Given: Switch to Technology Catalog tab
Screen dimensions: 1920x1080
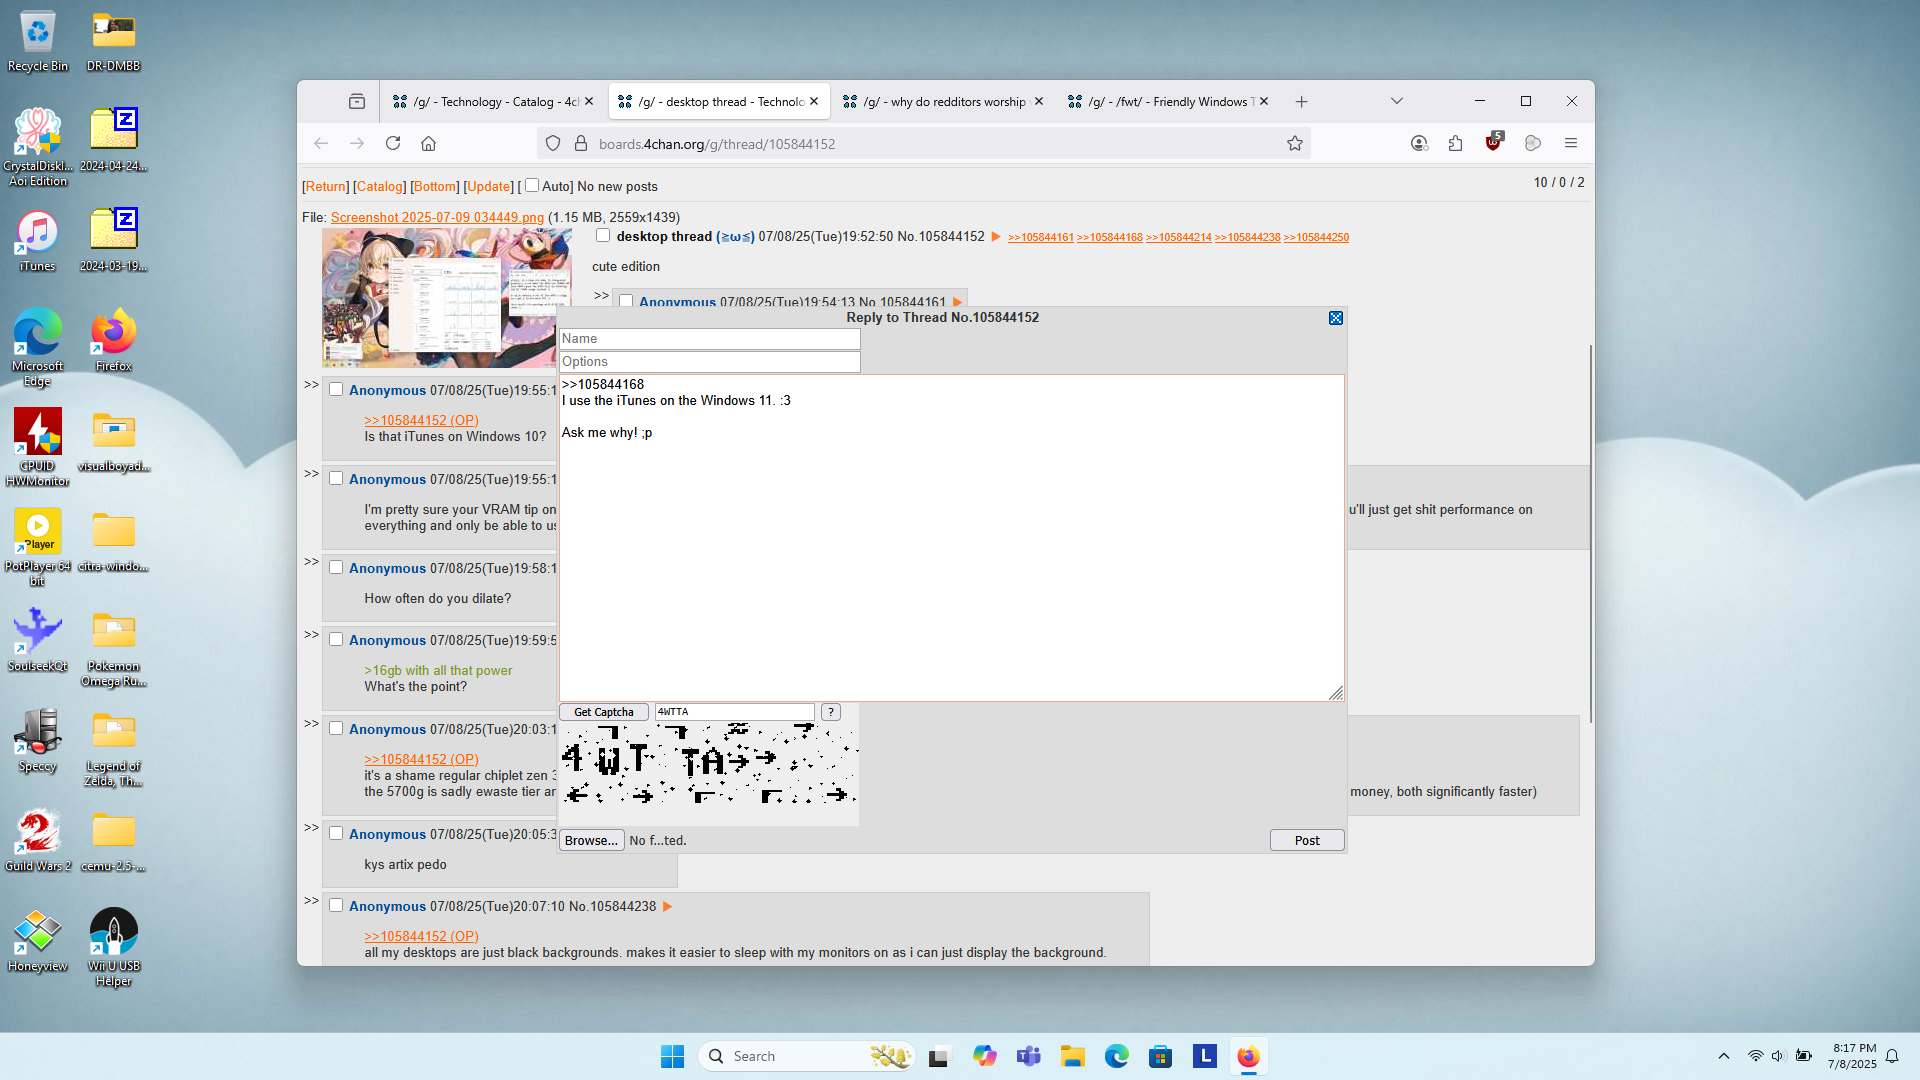Looking at the screenshot, I should pyautogui.click(x=486, y=102).
